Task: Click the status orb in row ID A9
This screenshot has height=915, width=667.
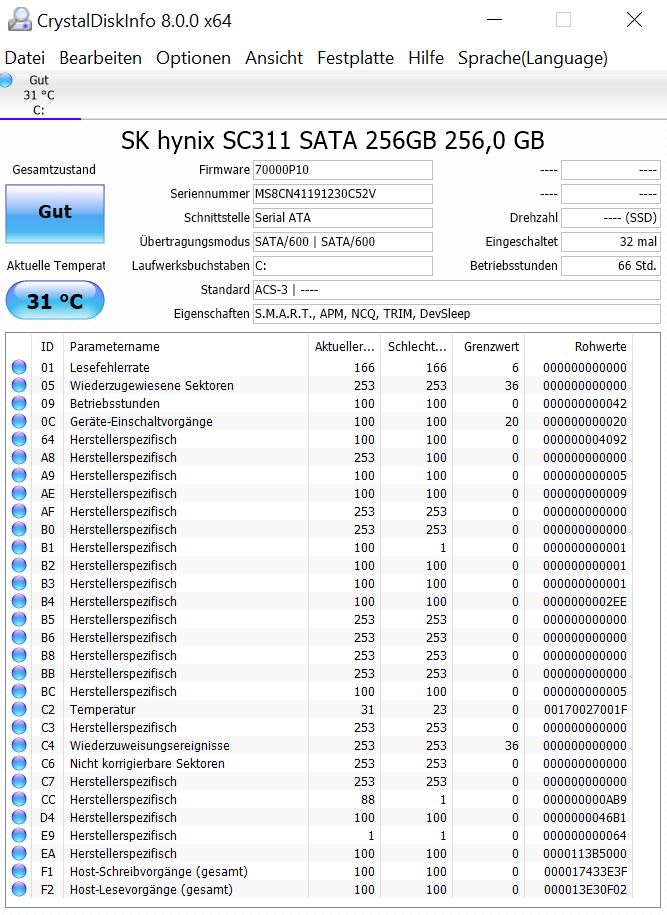Action: [19, 476]
